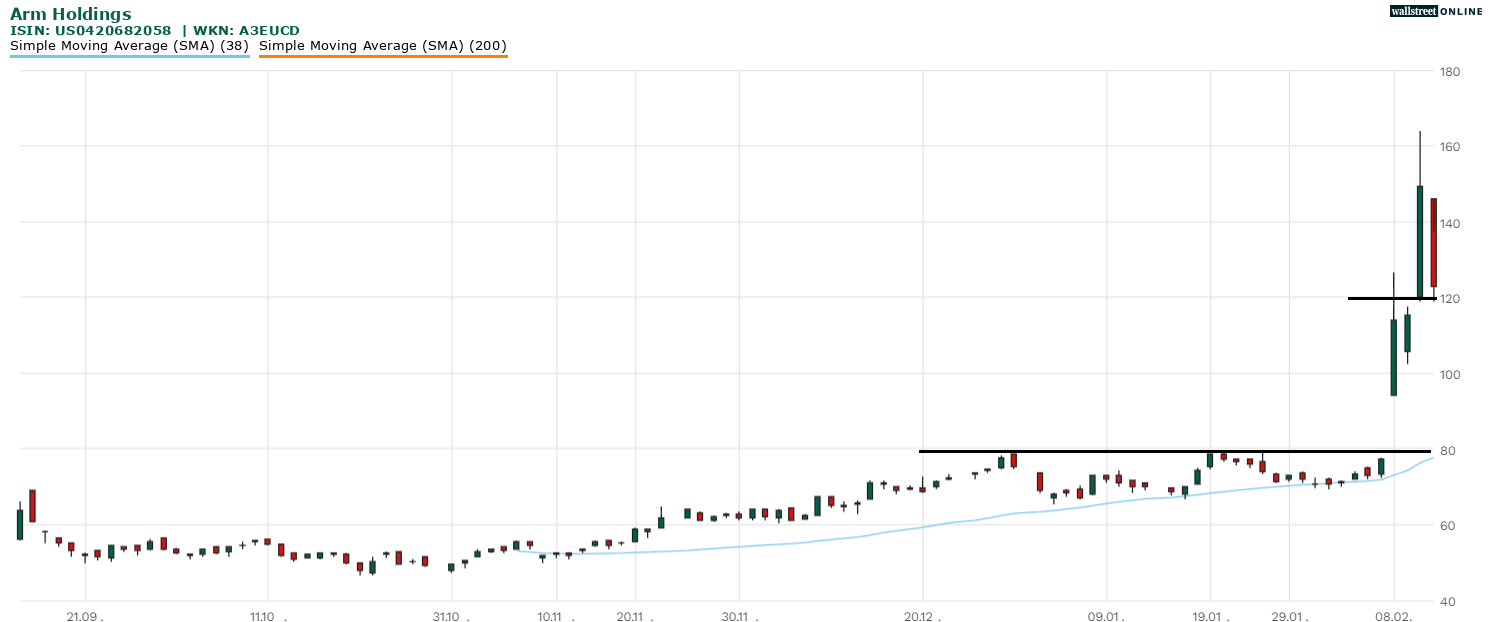The height and width of the screenshot is (622, 1490).
Task: Toggle the Simple Moving Average (SMA) (38) legend
Action: coord(129,45)
